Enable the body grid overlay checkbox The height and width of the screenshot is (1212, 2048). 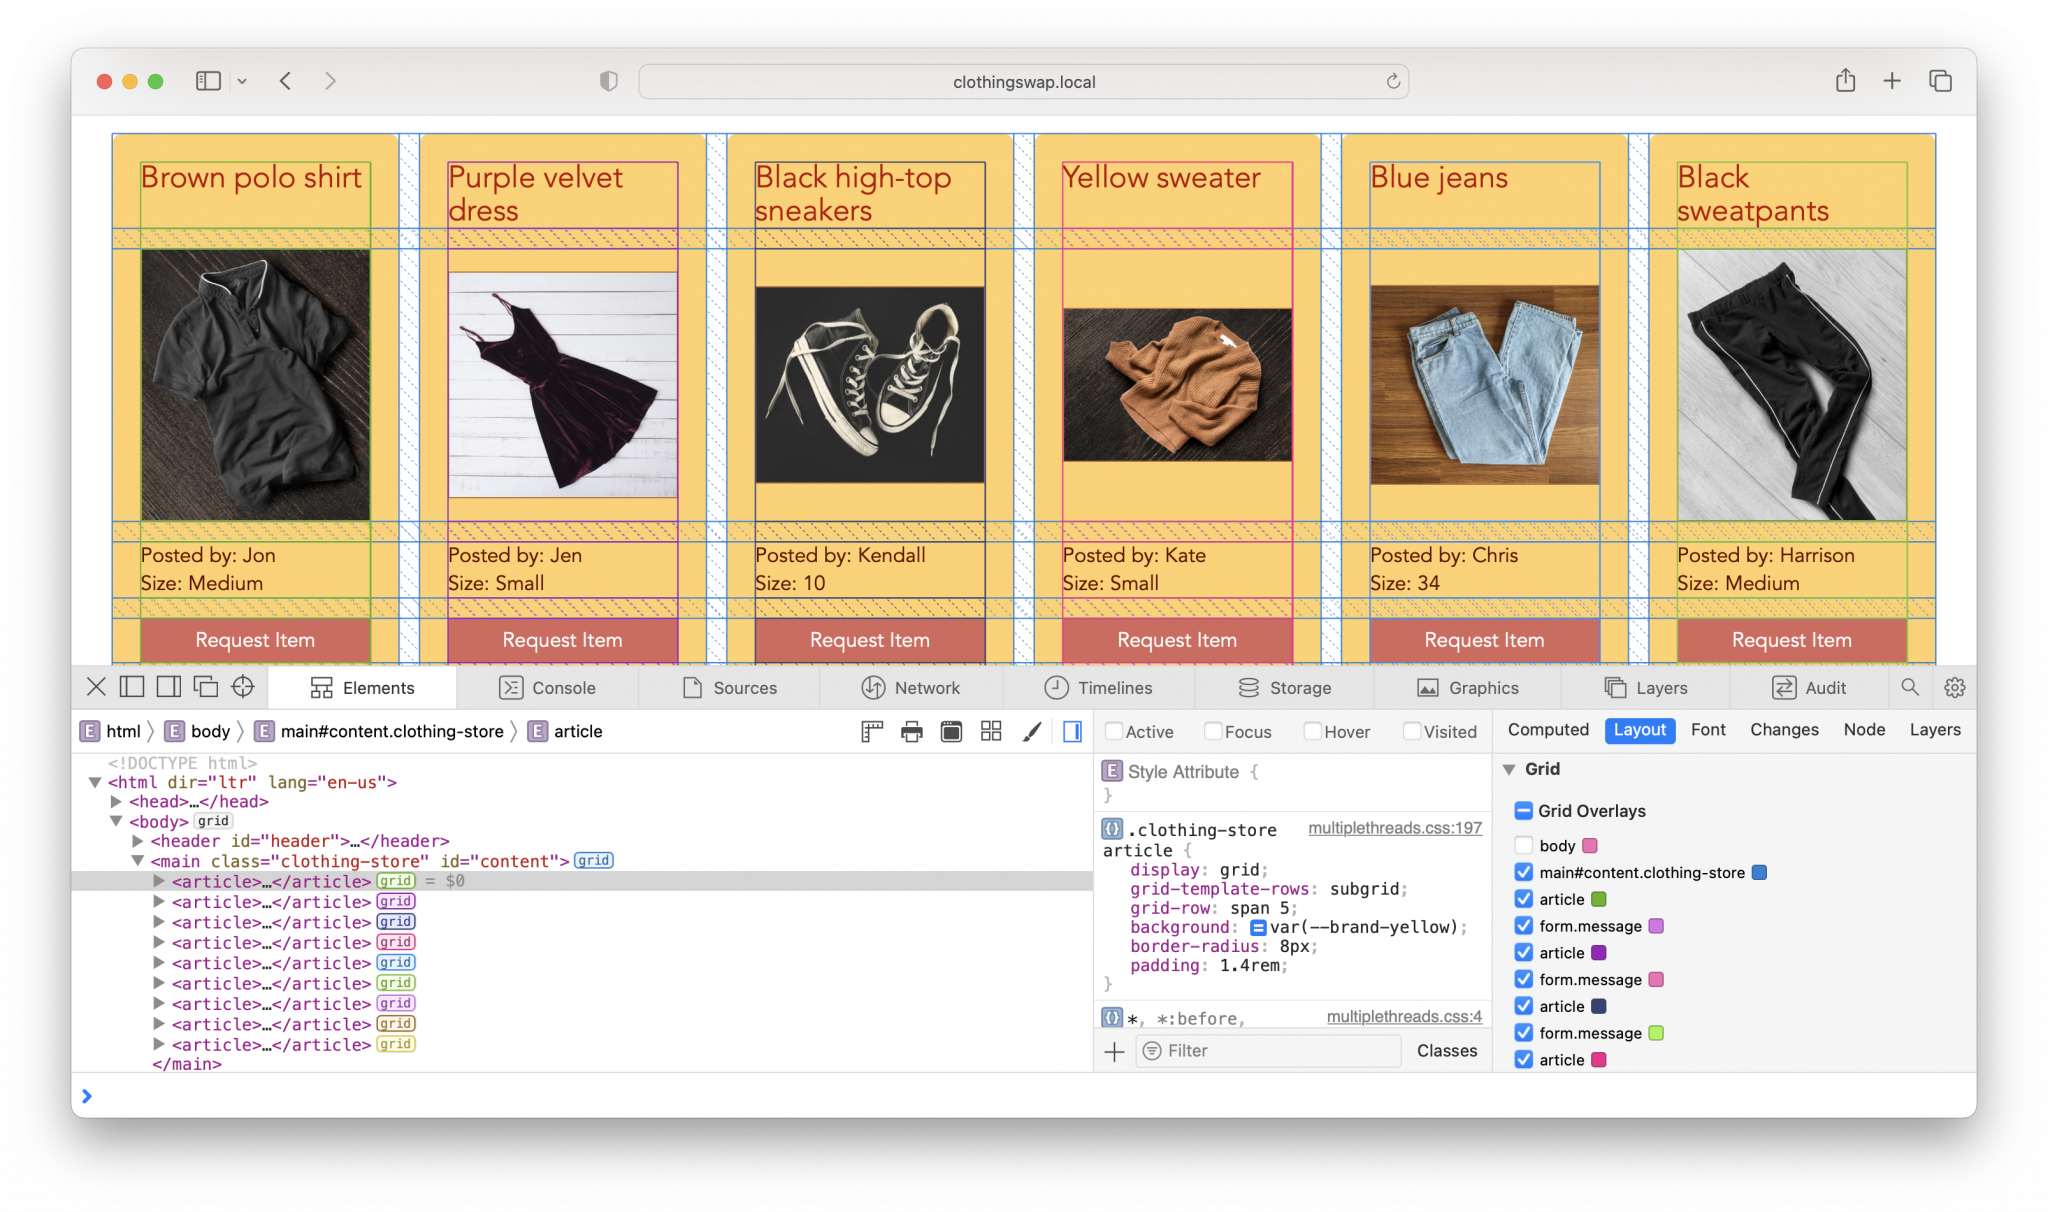coord(1524,845)
